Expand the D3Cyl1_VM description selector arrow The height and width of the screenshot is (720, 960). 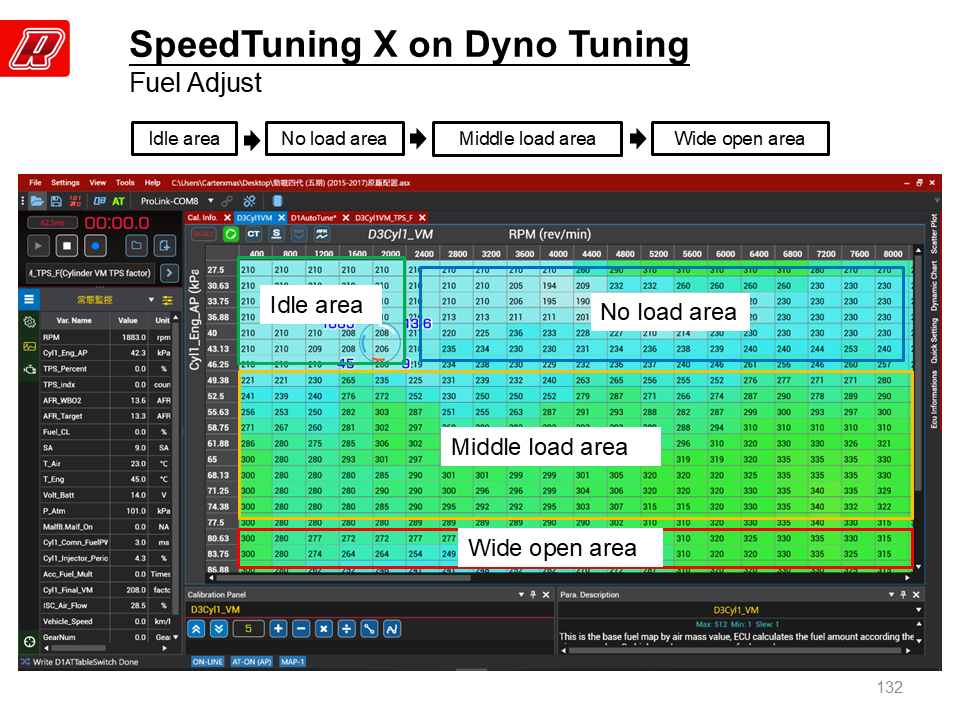[918, 610]
